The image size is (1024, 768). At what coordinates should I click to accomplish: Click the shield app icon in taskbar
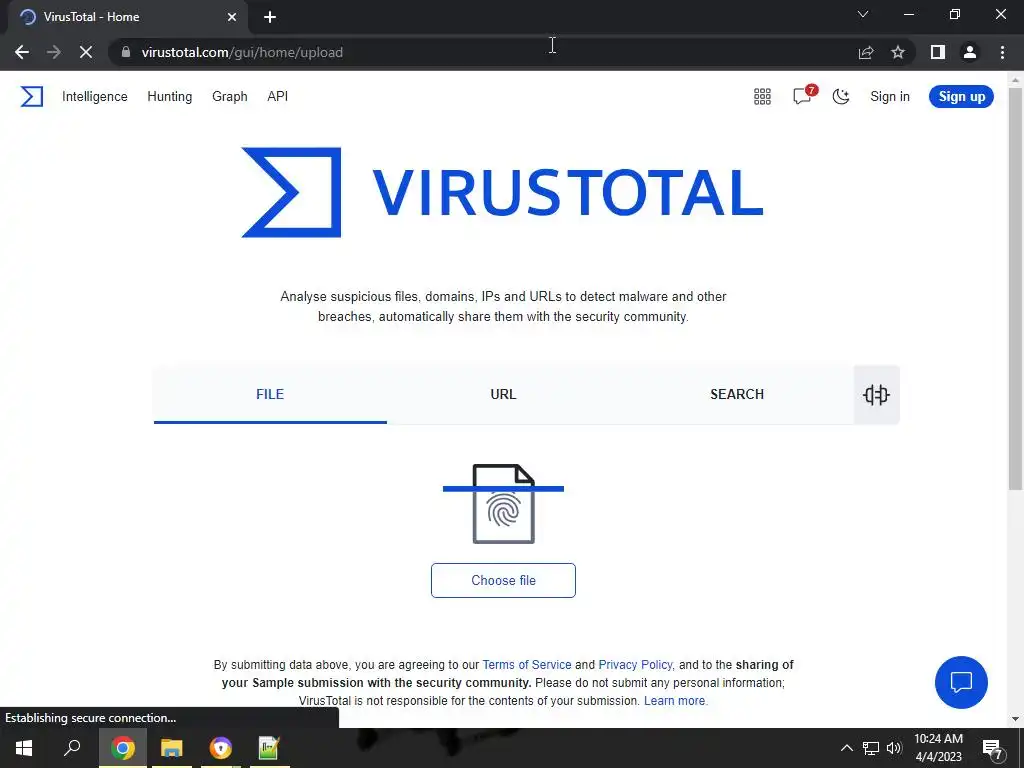point(221,748)
